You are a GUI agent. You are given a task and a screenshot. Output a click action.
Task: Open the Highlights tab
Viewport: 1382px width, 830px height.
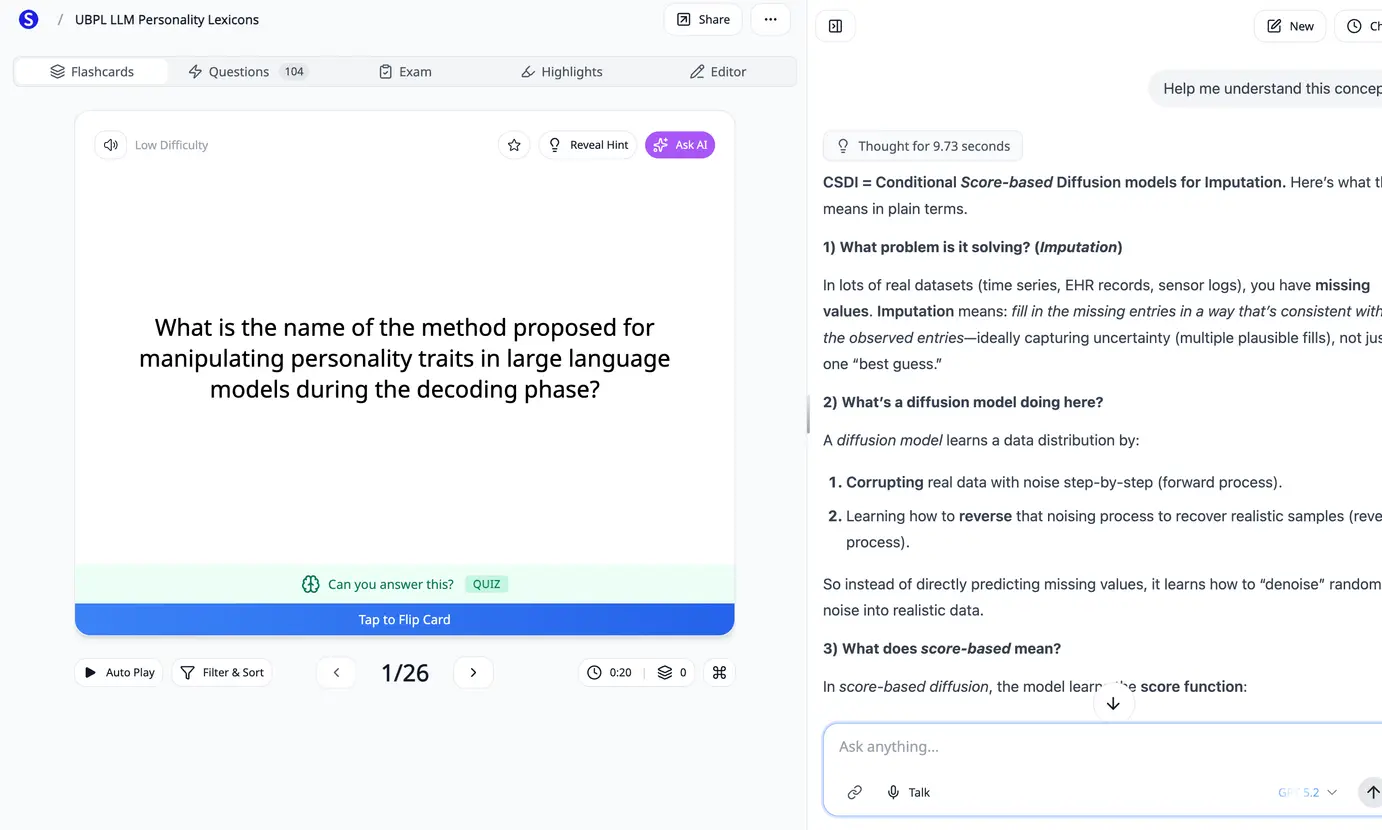tap(562, 72)
